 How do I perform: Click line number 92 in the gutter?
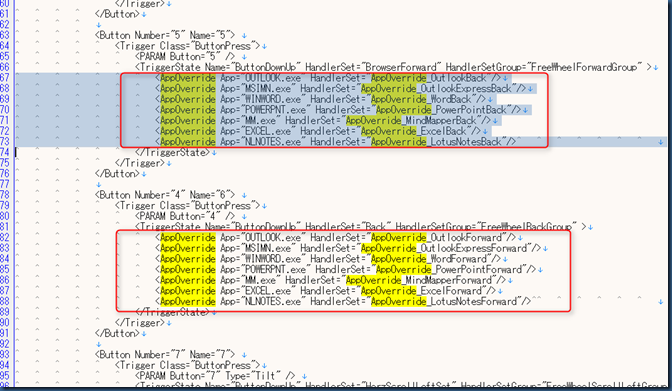(x=5, y=344)
